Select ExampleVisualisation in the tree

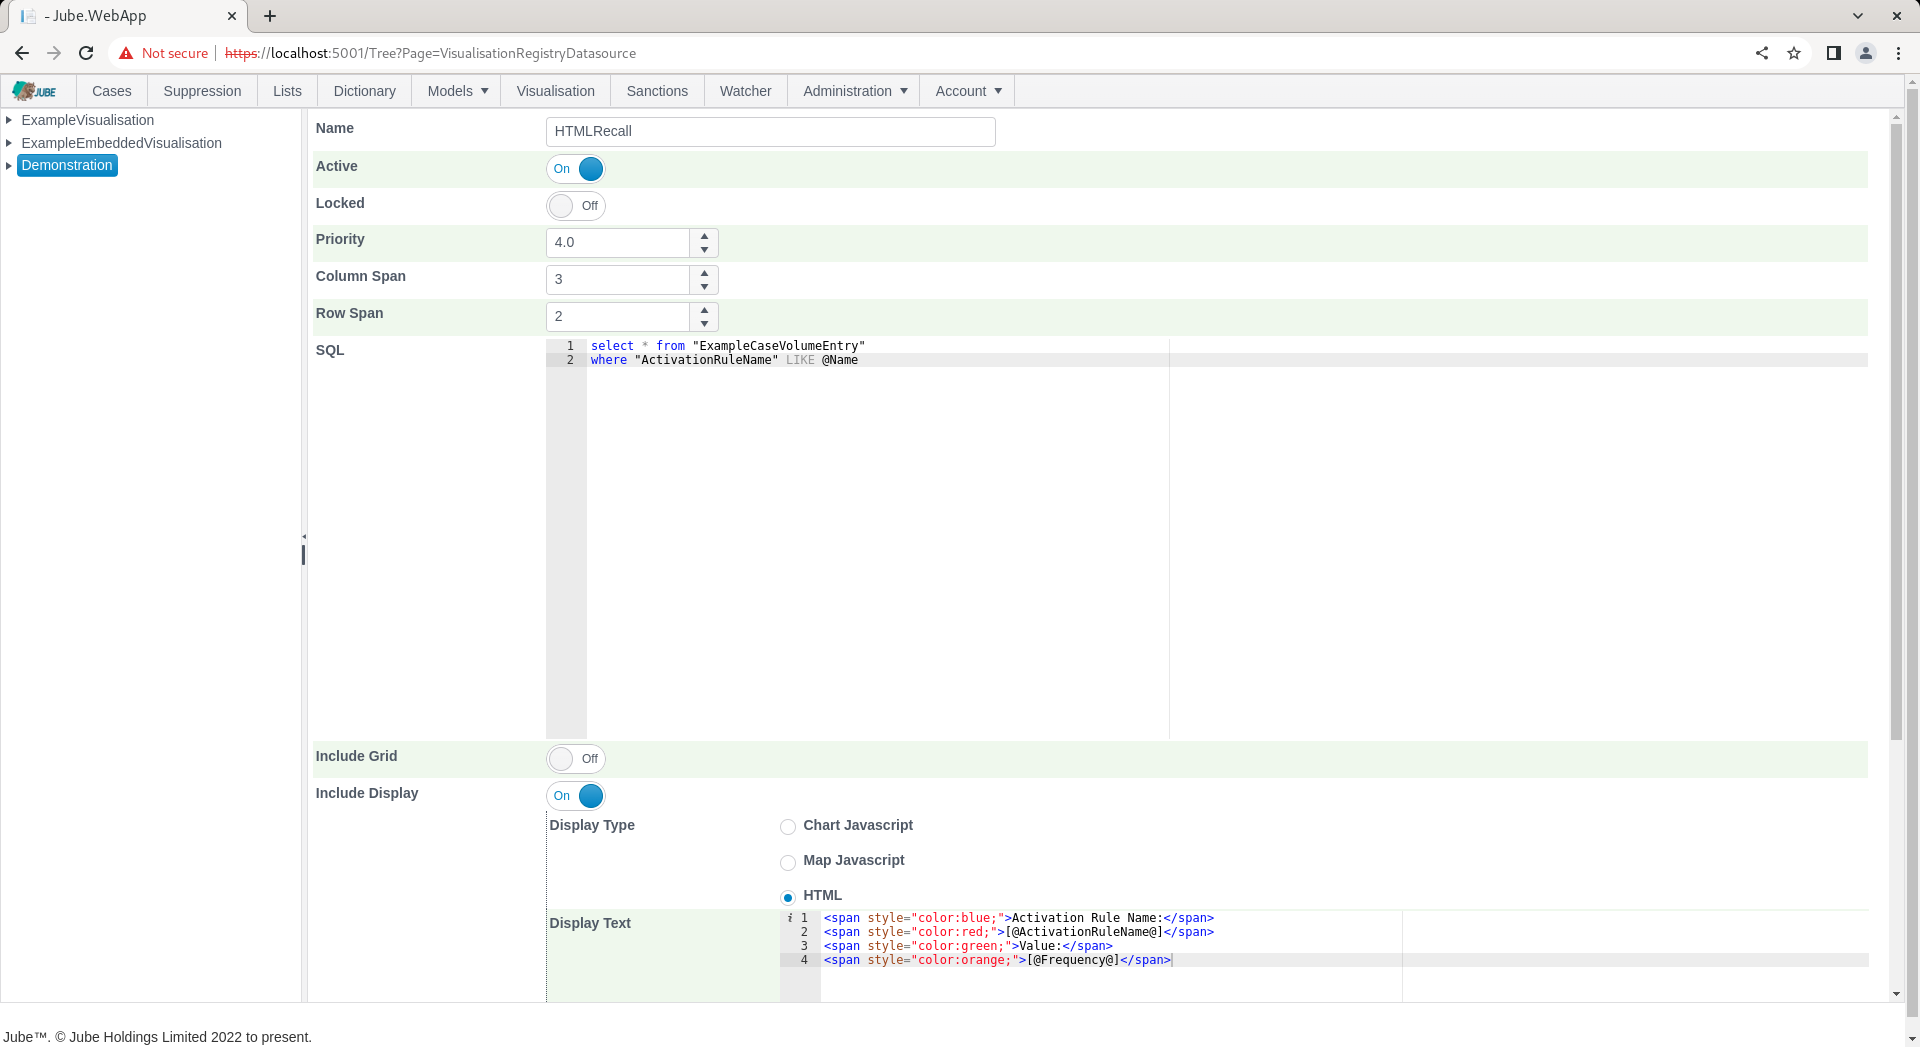click(88, 120)
